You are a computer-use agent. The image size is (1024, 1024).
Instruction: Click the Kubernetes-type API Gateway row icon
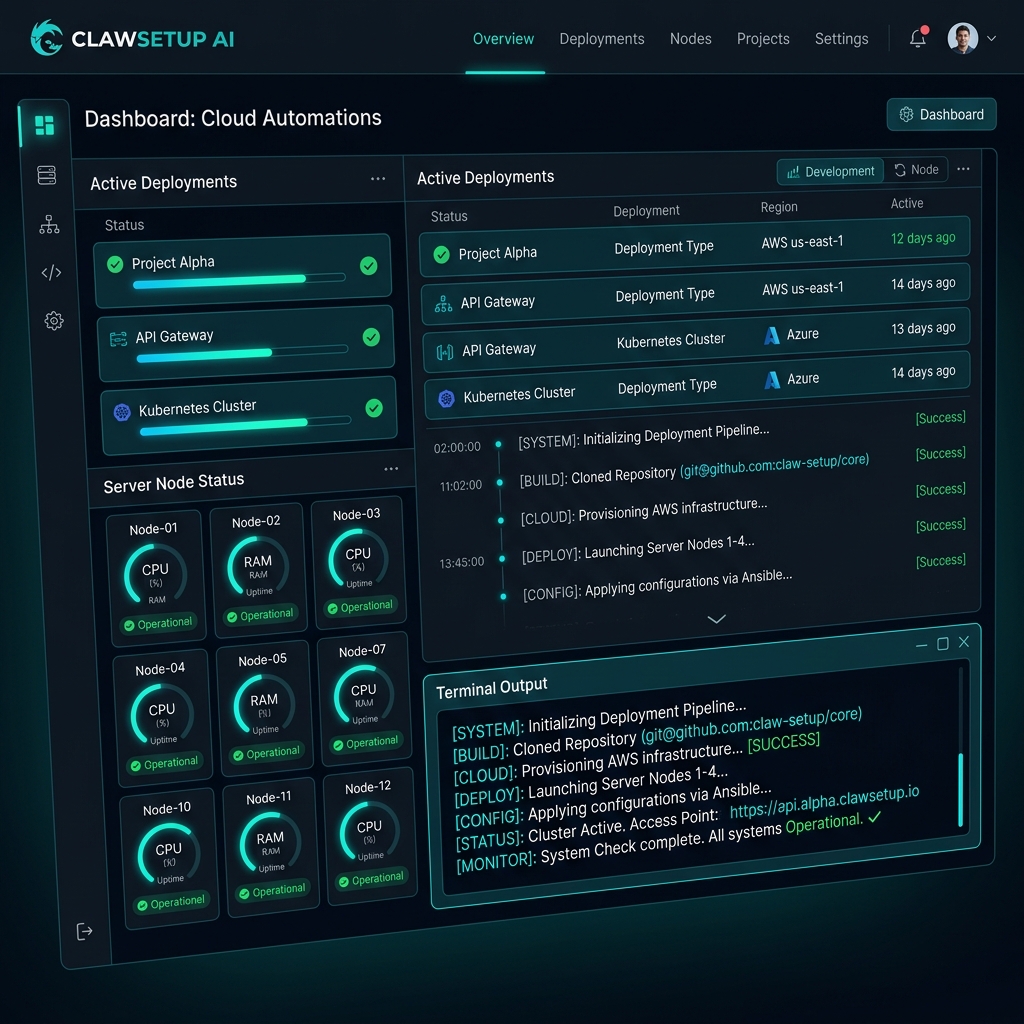(445, 353)
